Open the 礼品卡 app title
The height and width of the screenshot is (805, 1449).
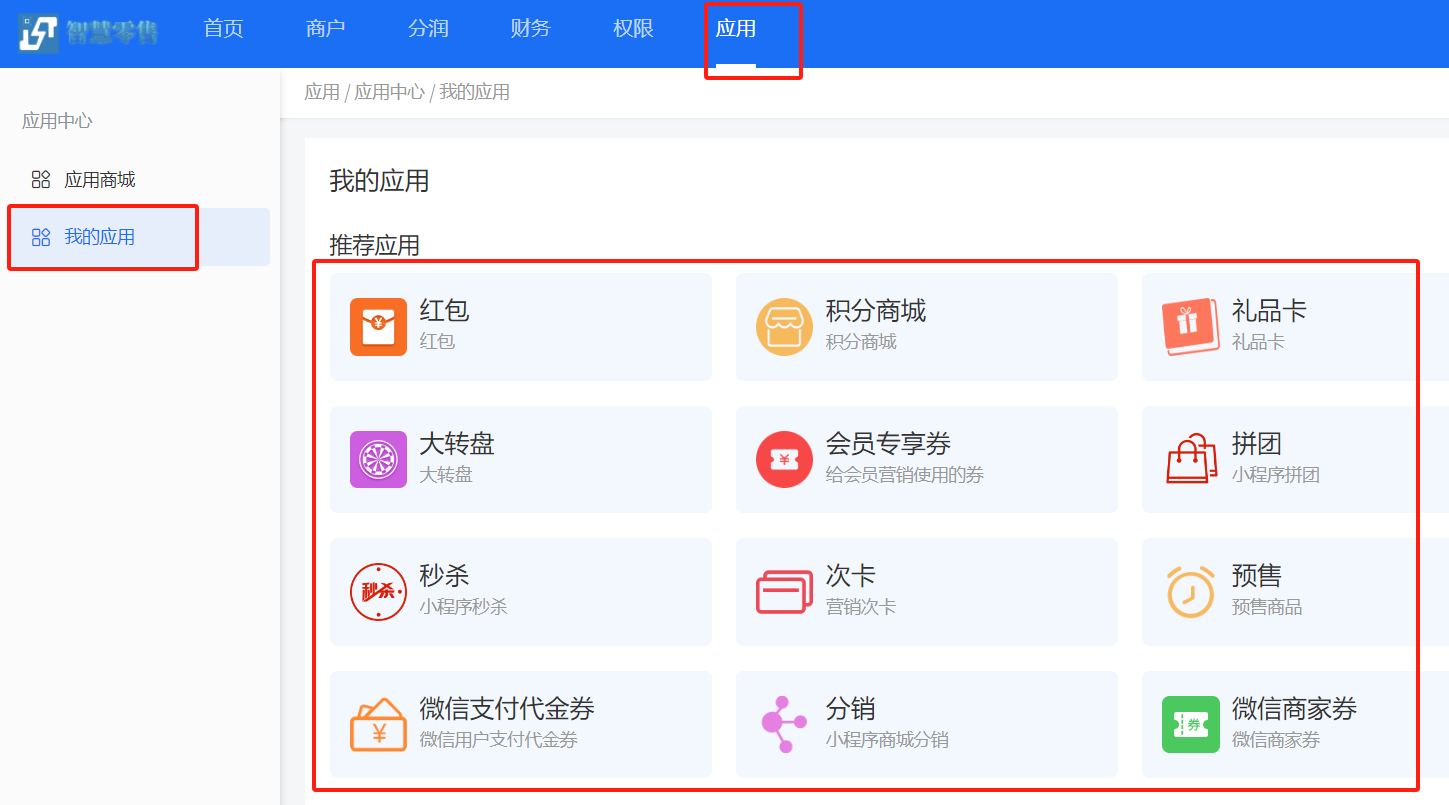(x=1269, y=311)
